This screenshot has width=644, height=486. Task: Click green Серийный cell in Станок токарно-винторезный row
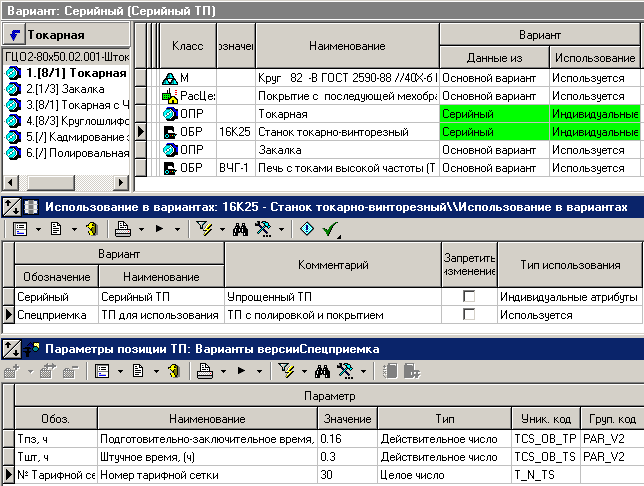point(494,132)
